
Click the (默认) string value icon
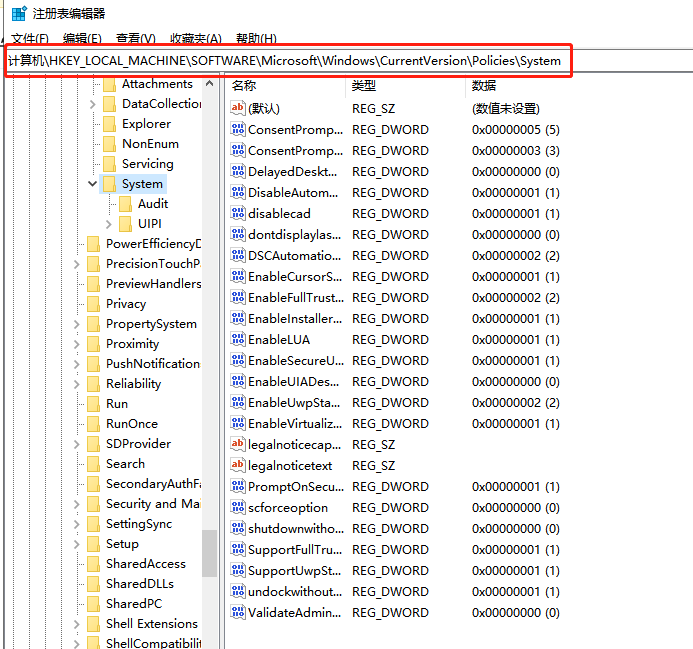238,108
